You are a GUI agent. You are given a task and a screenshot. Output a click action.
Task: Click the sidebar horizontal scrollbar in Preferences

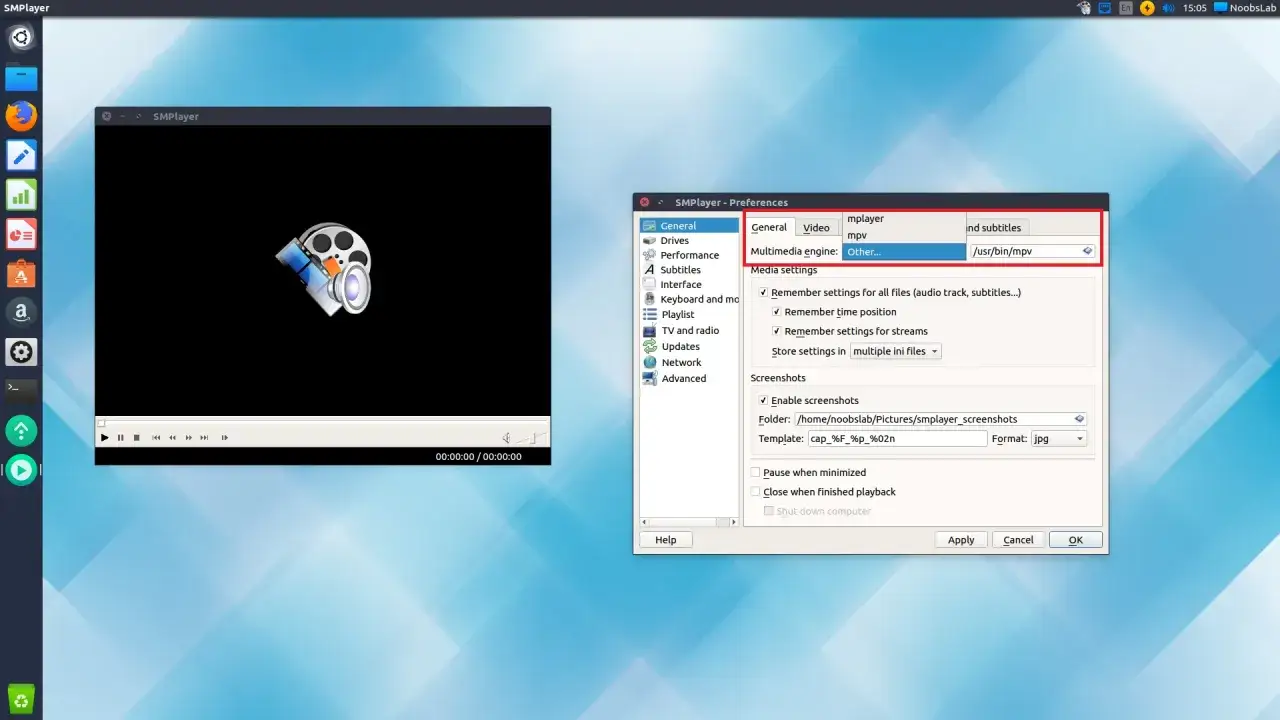(690, 522)
